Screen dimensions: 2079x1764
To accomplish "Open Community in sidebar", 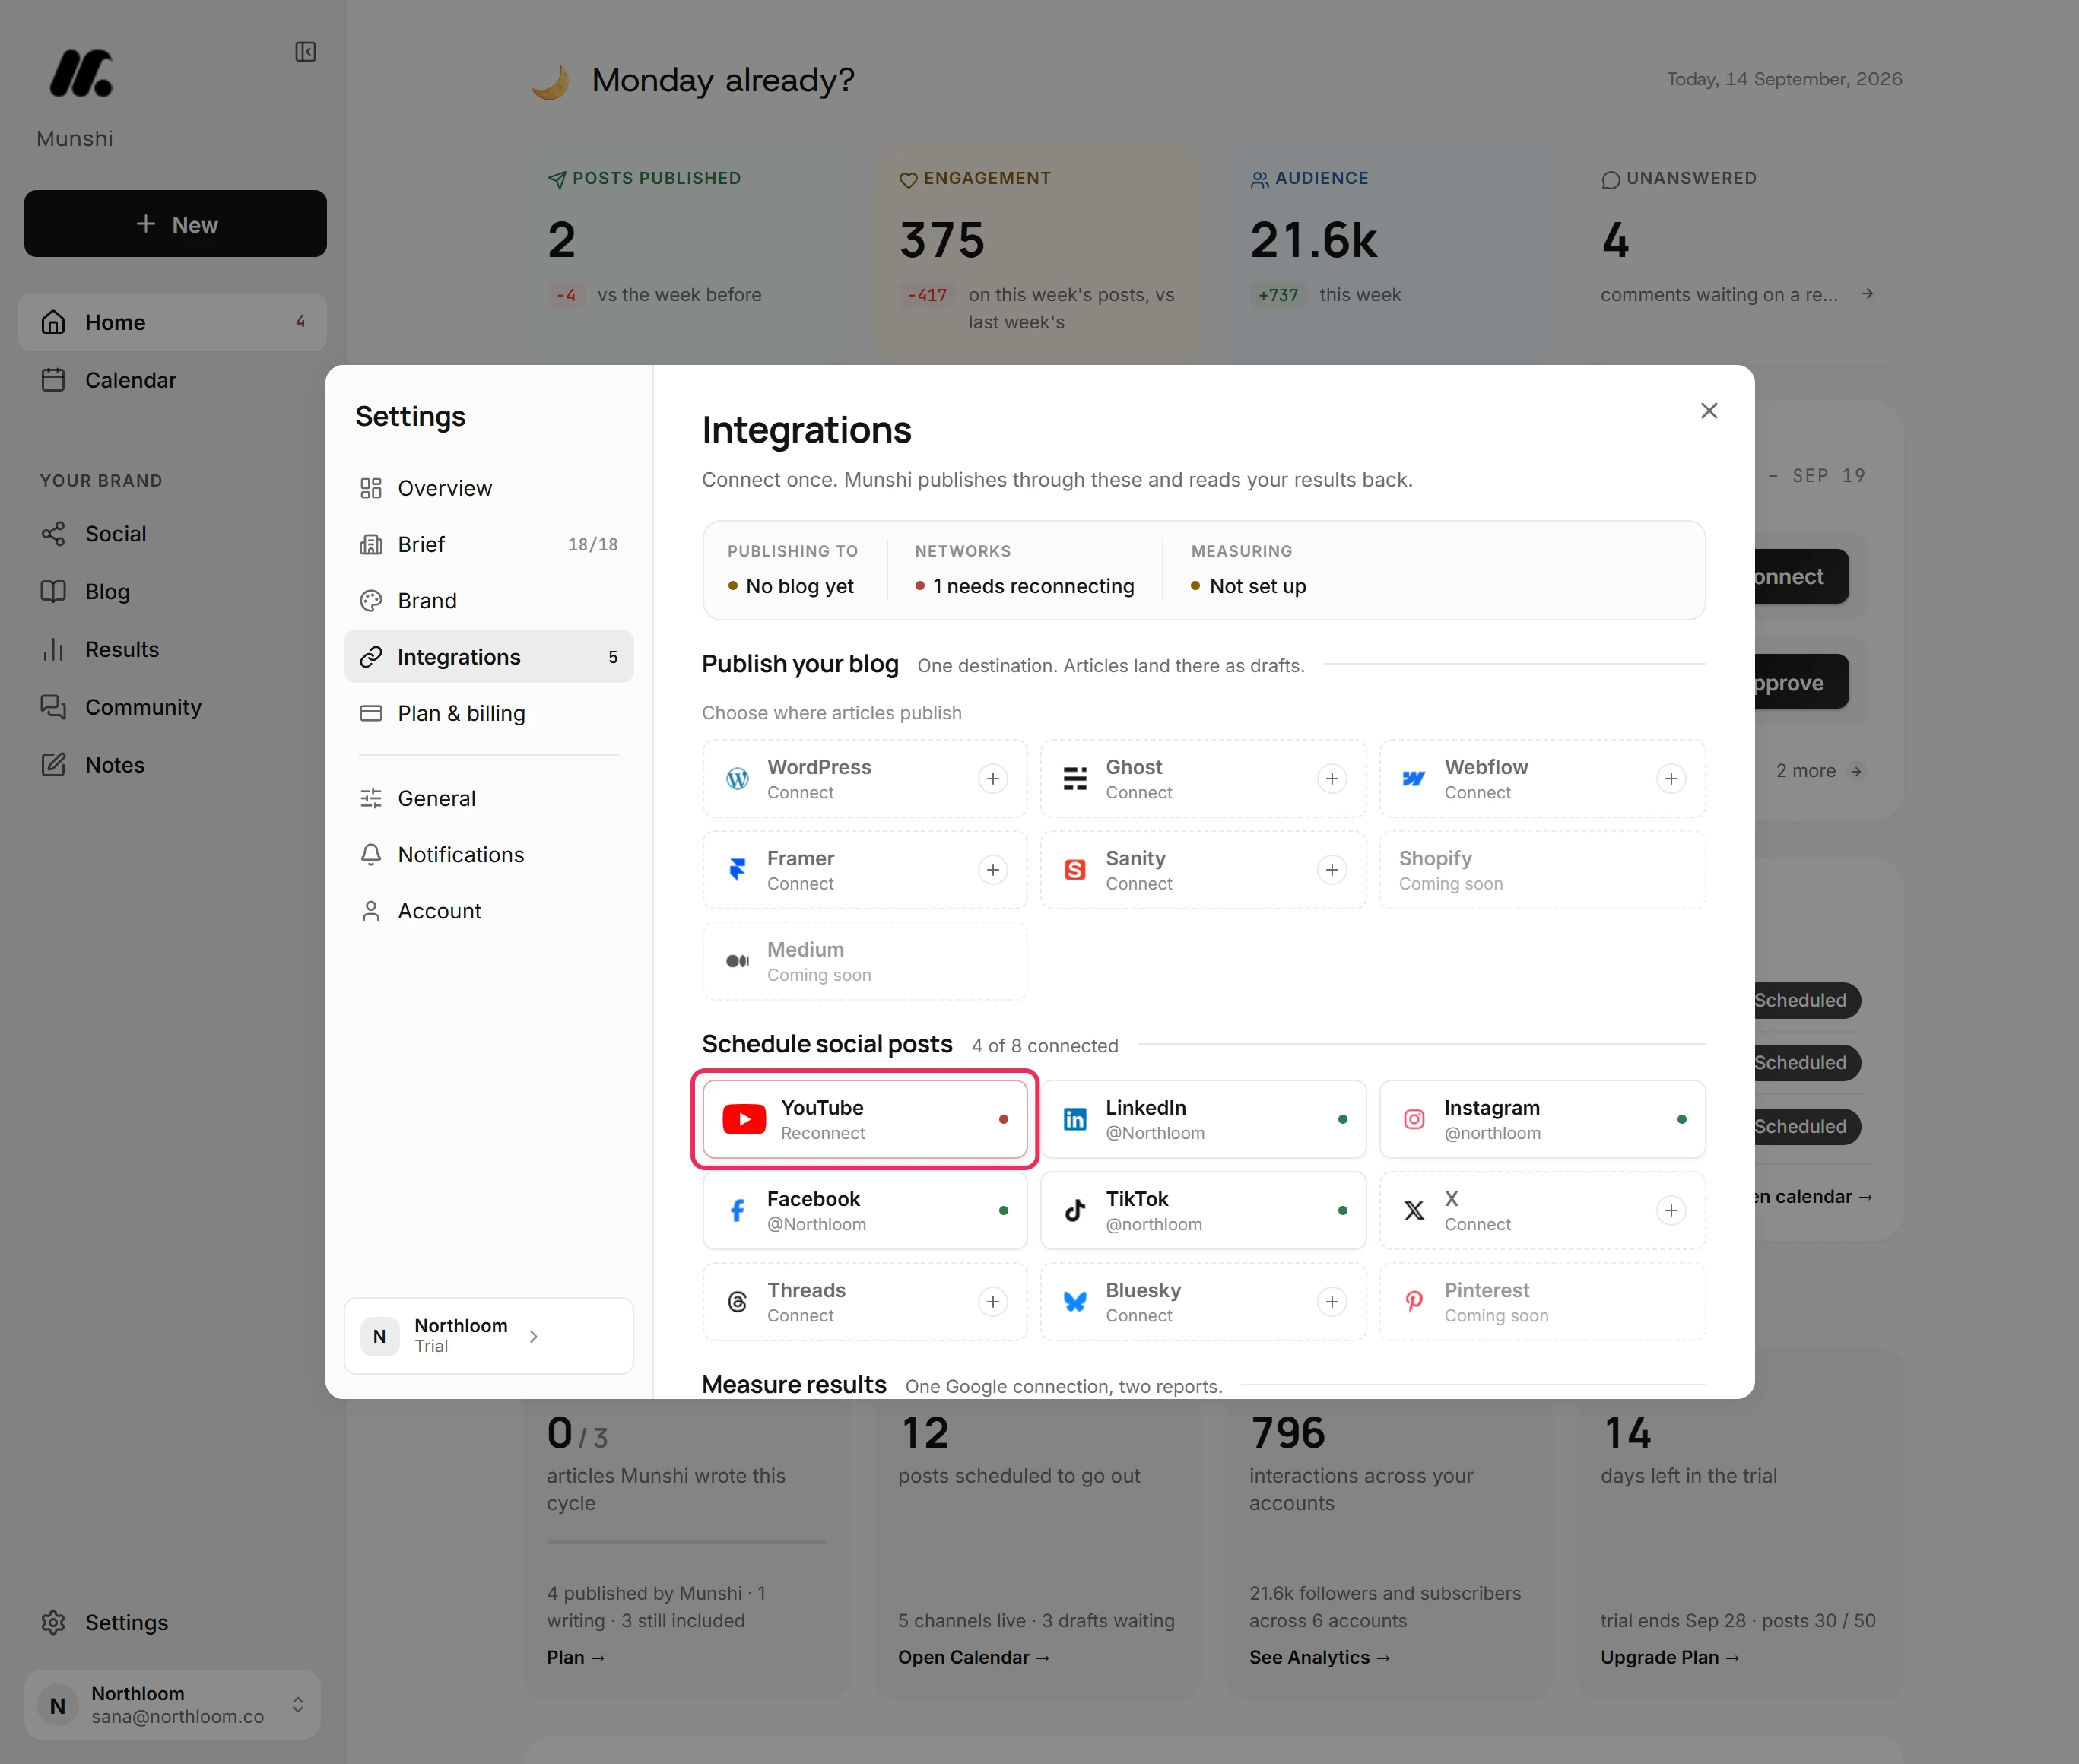I will (172, 707).
